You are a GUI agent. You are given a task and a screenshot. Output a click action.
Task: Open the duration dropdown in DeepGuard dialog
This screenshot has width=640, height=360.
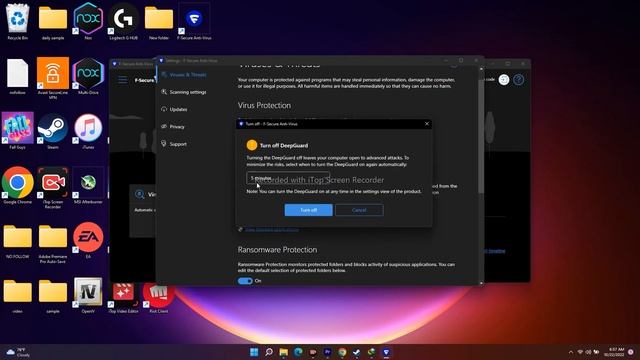coord(288,178)
